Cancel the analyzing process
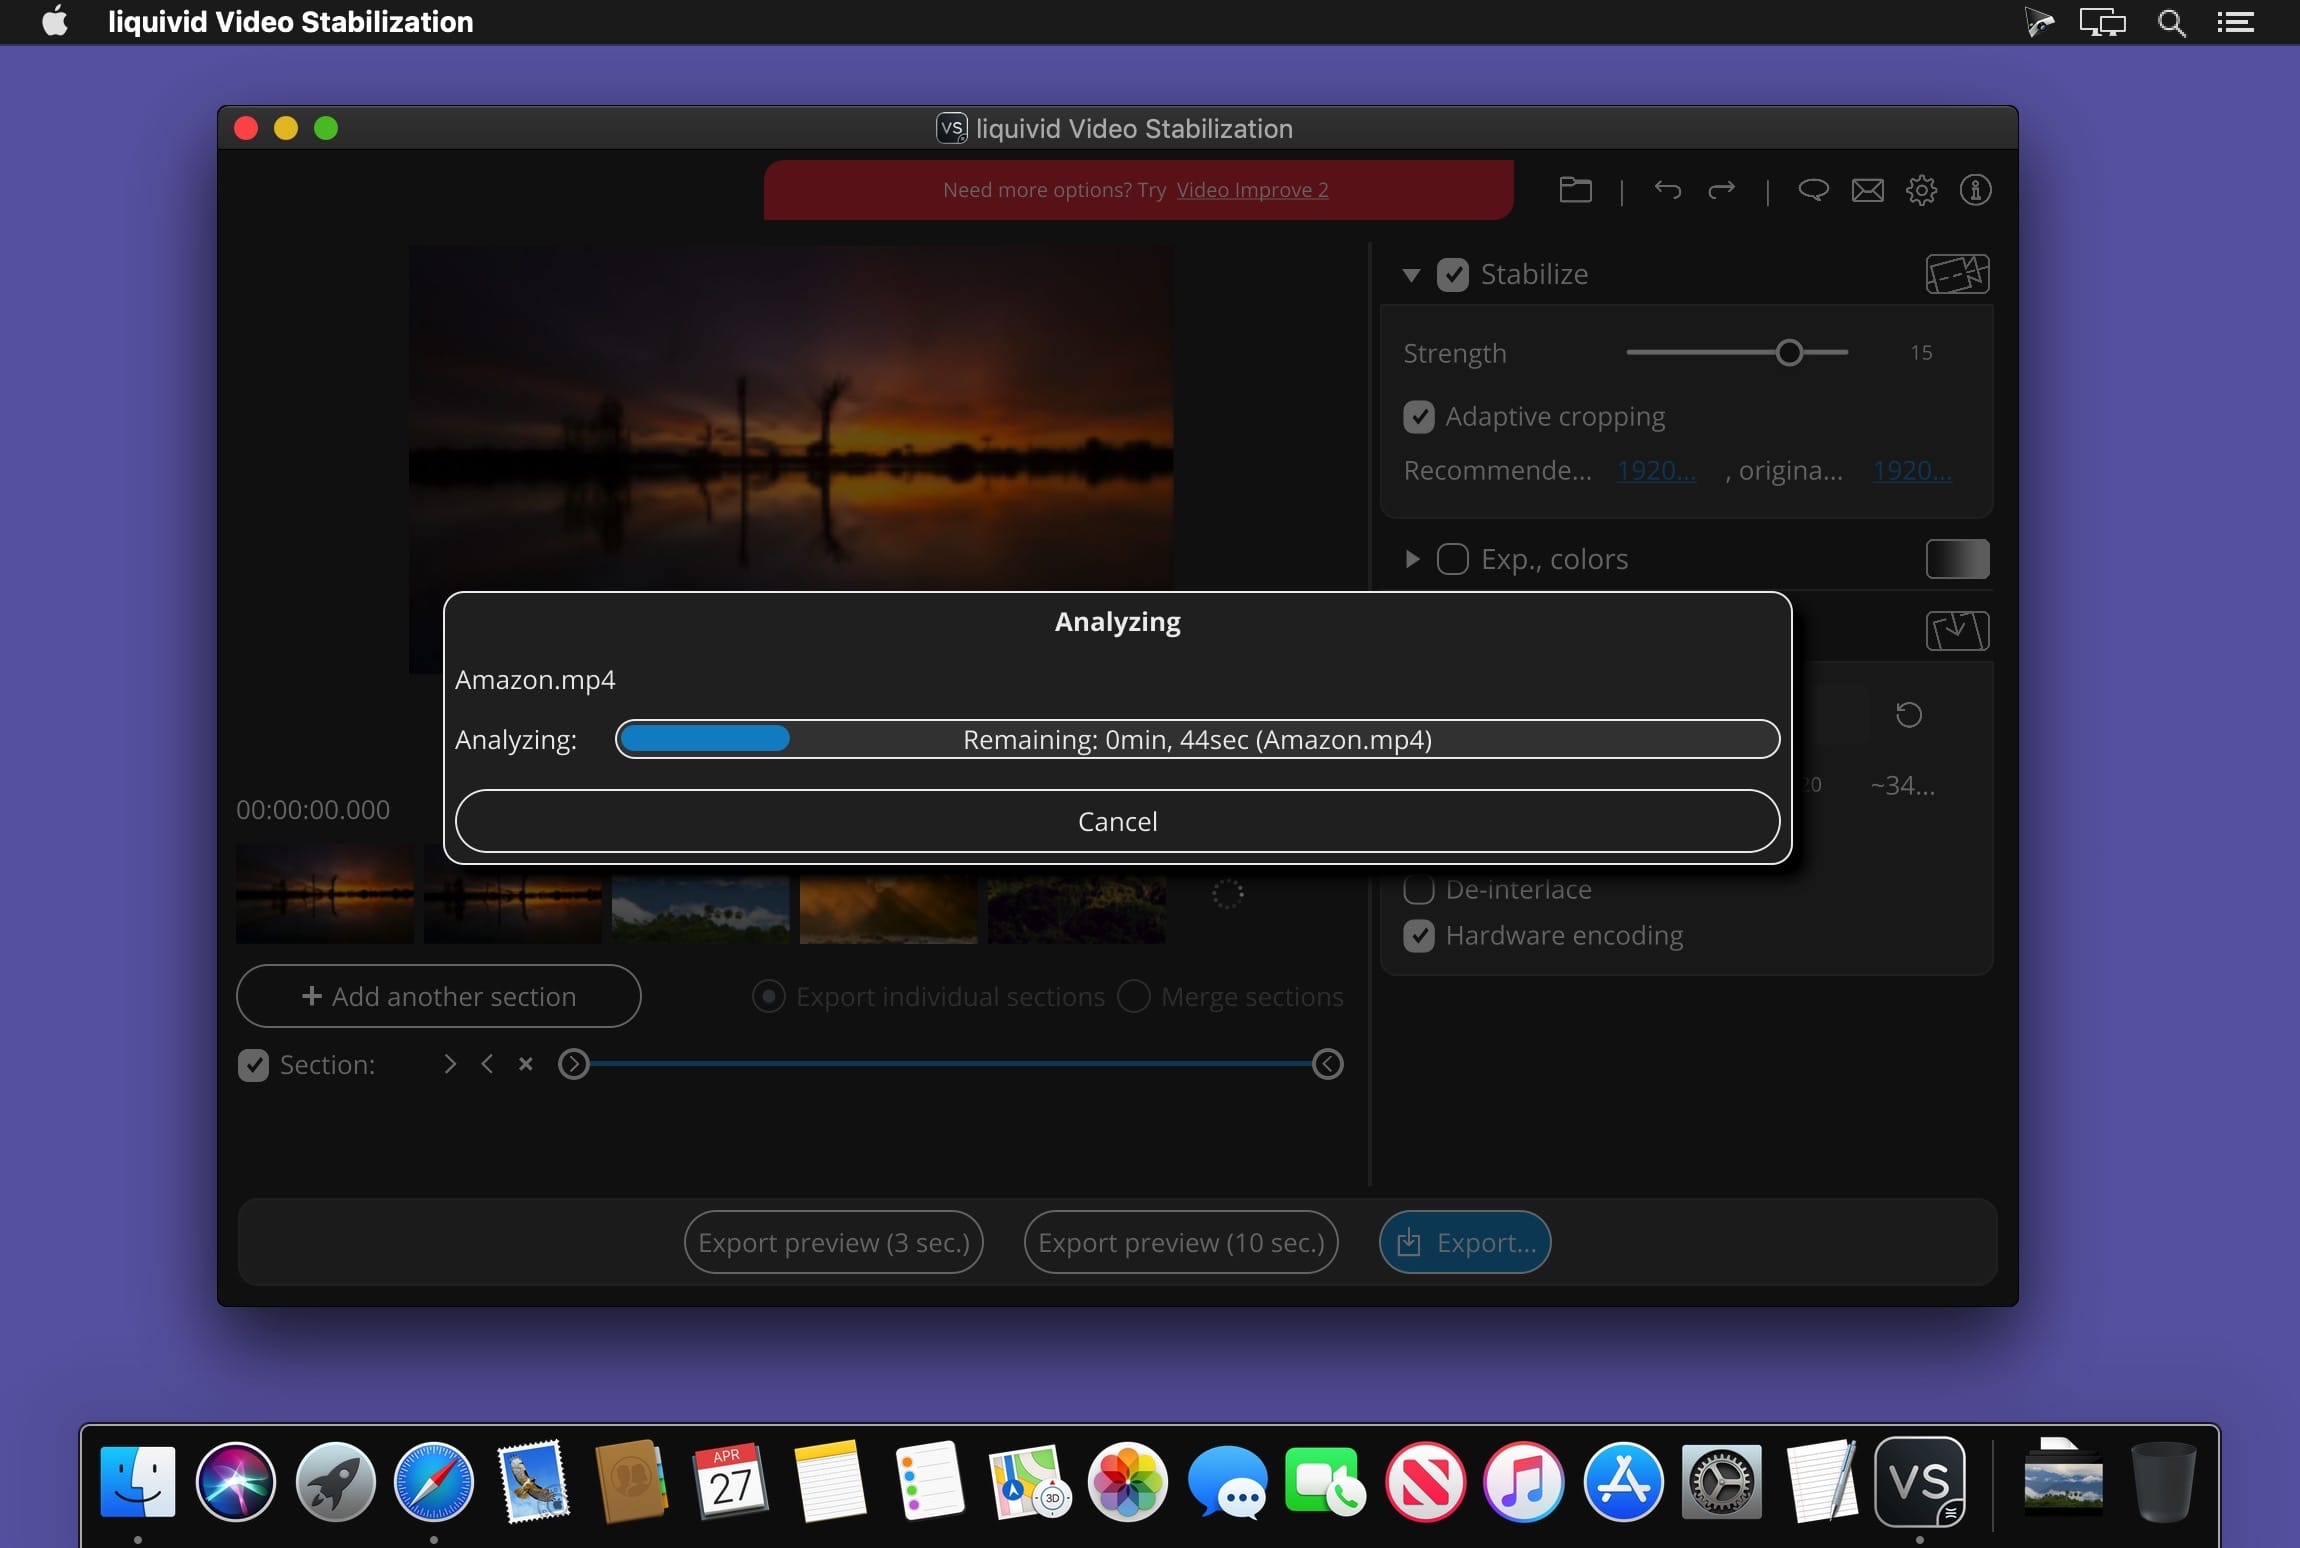Screen dimensions: 2300x1548 click(1117, 821)
